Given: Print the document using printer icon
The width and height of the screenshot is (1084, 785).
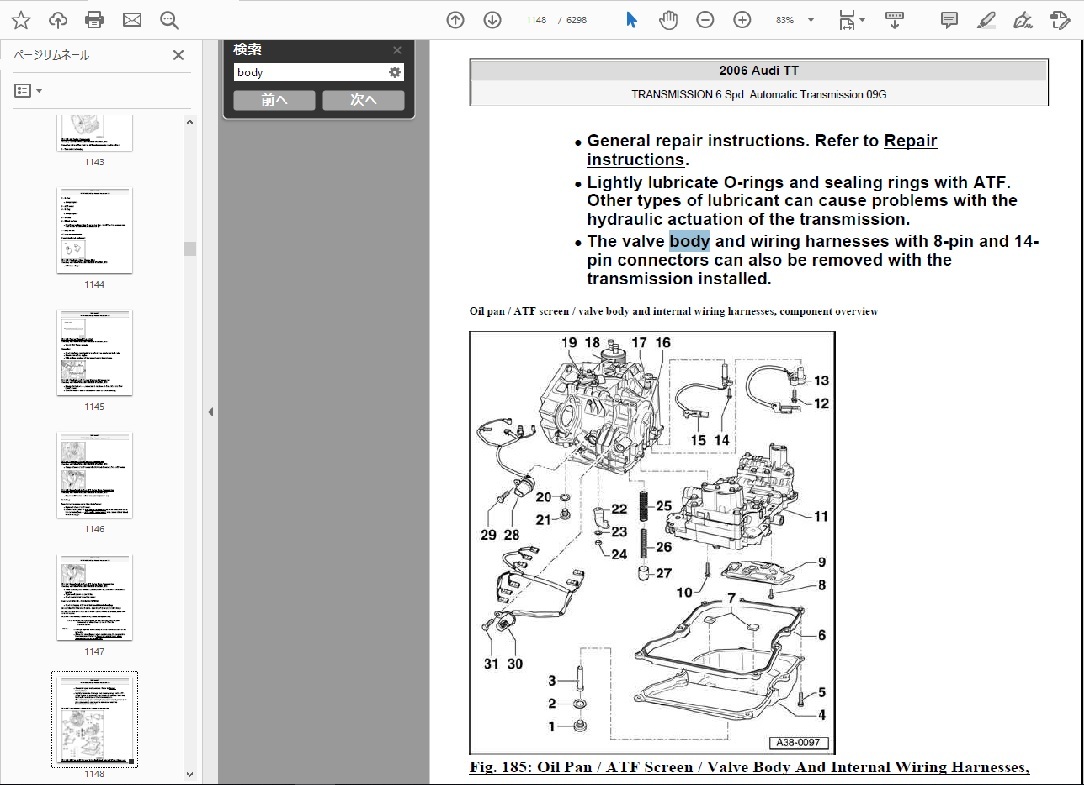Looking at the screenshot, I should point(95,20).
